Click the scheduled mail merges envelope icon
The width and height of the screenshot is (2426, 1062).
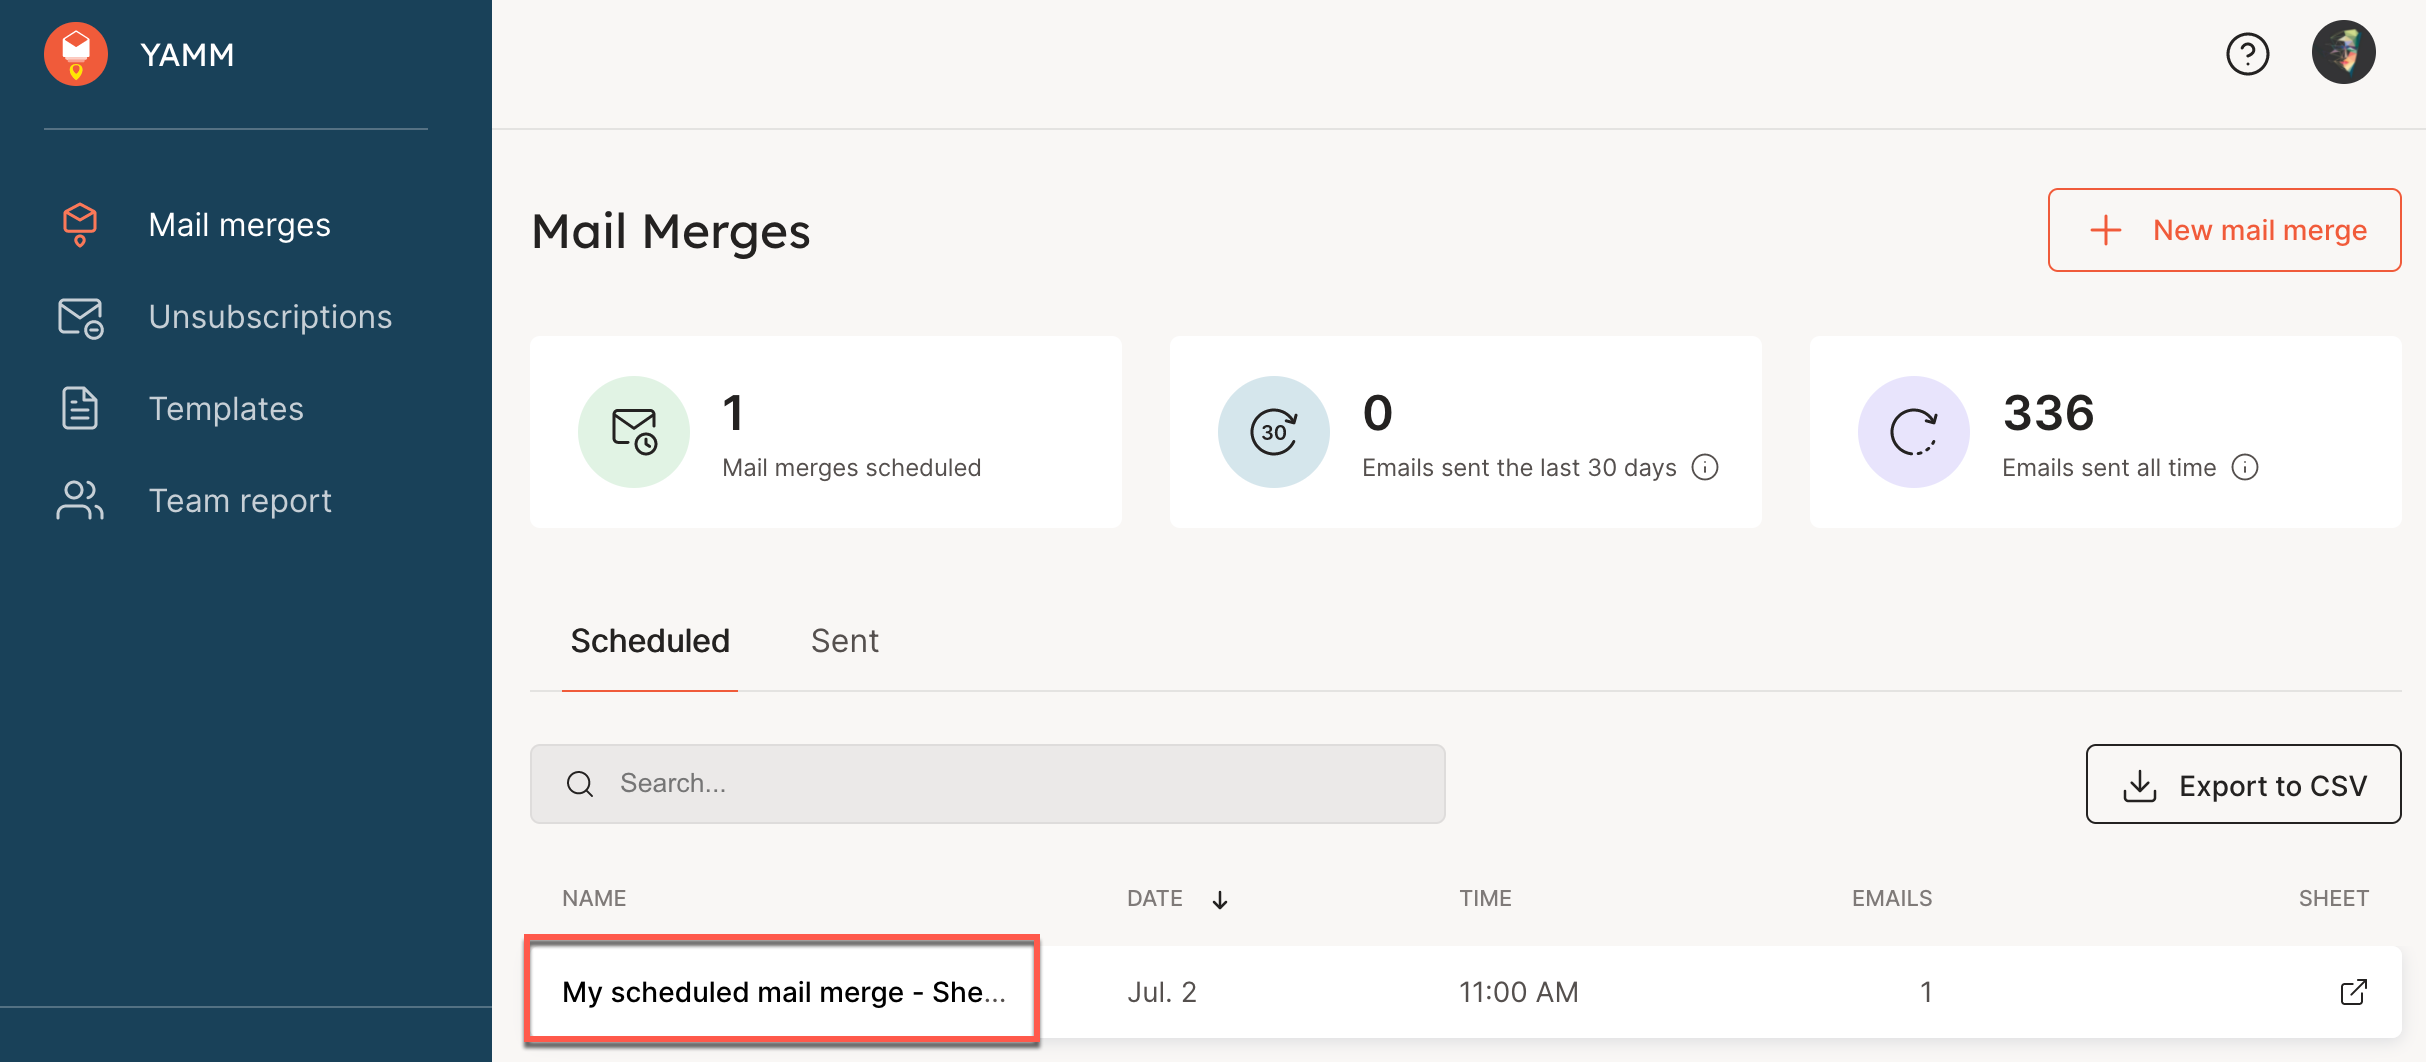(x=634, y=432)
